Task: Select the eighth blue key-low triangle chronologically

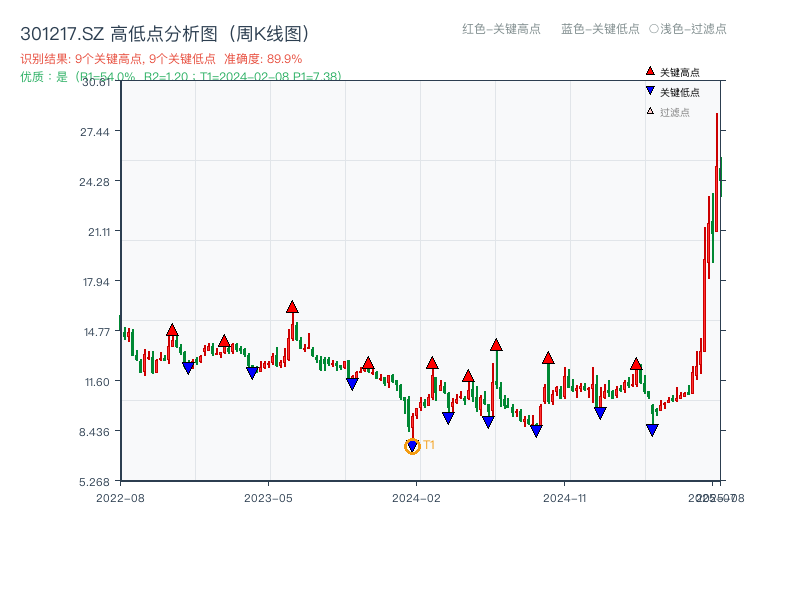Action: pyautogui.click(x=601, y=413)
